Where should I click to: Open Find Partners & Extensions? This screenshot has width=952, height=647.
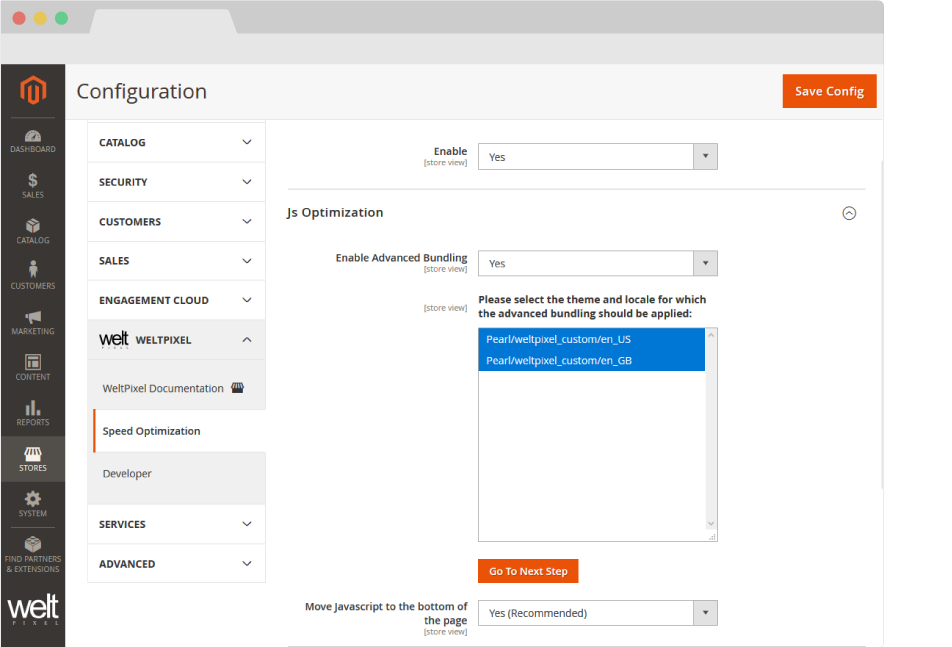[x=33, y=545]
